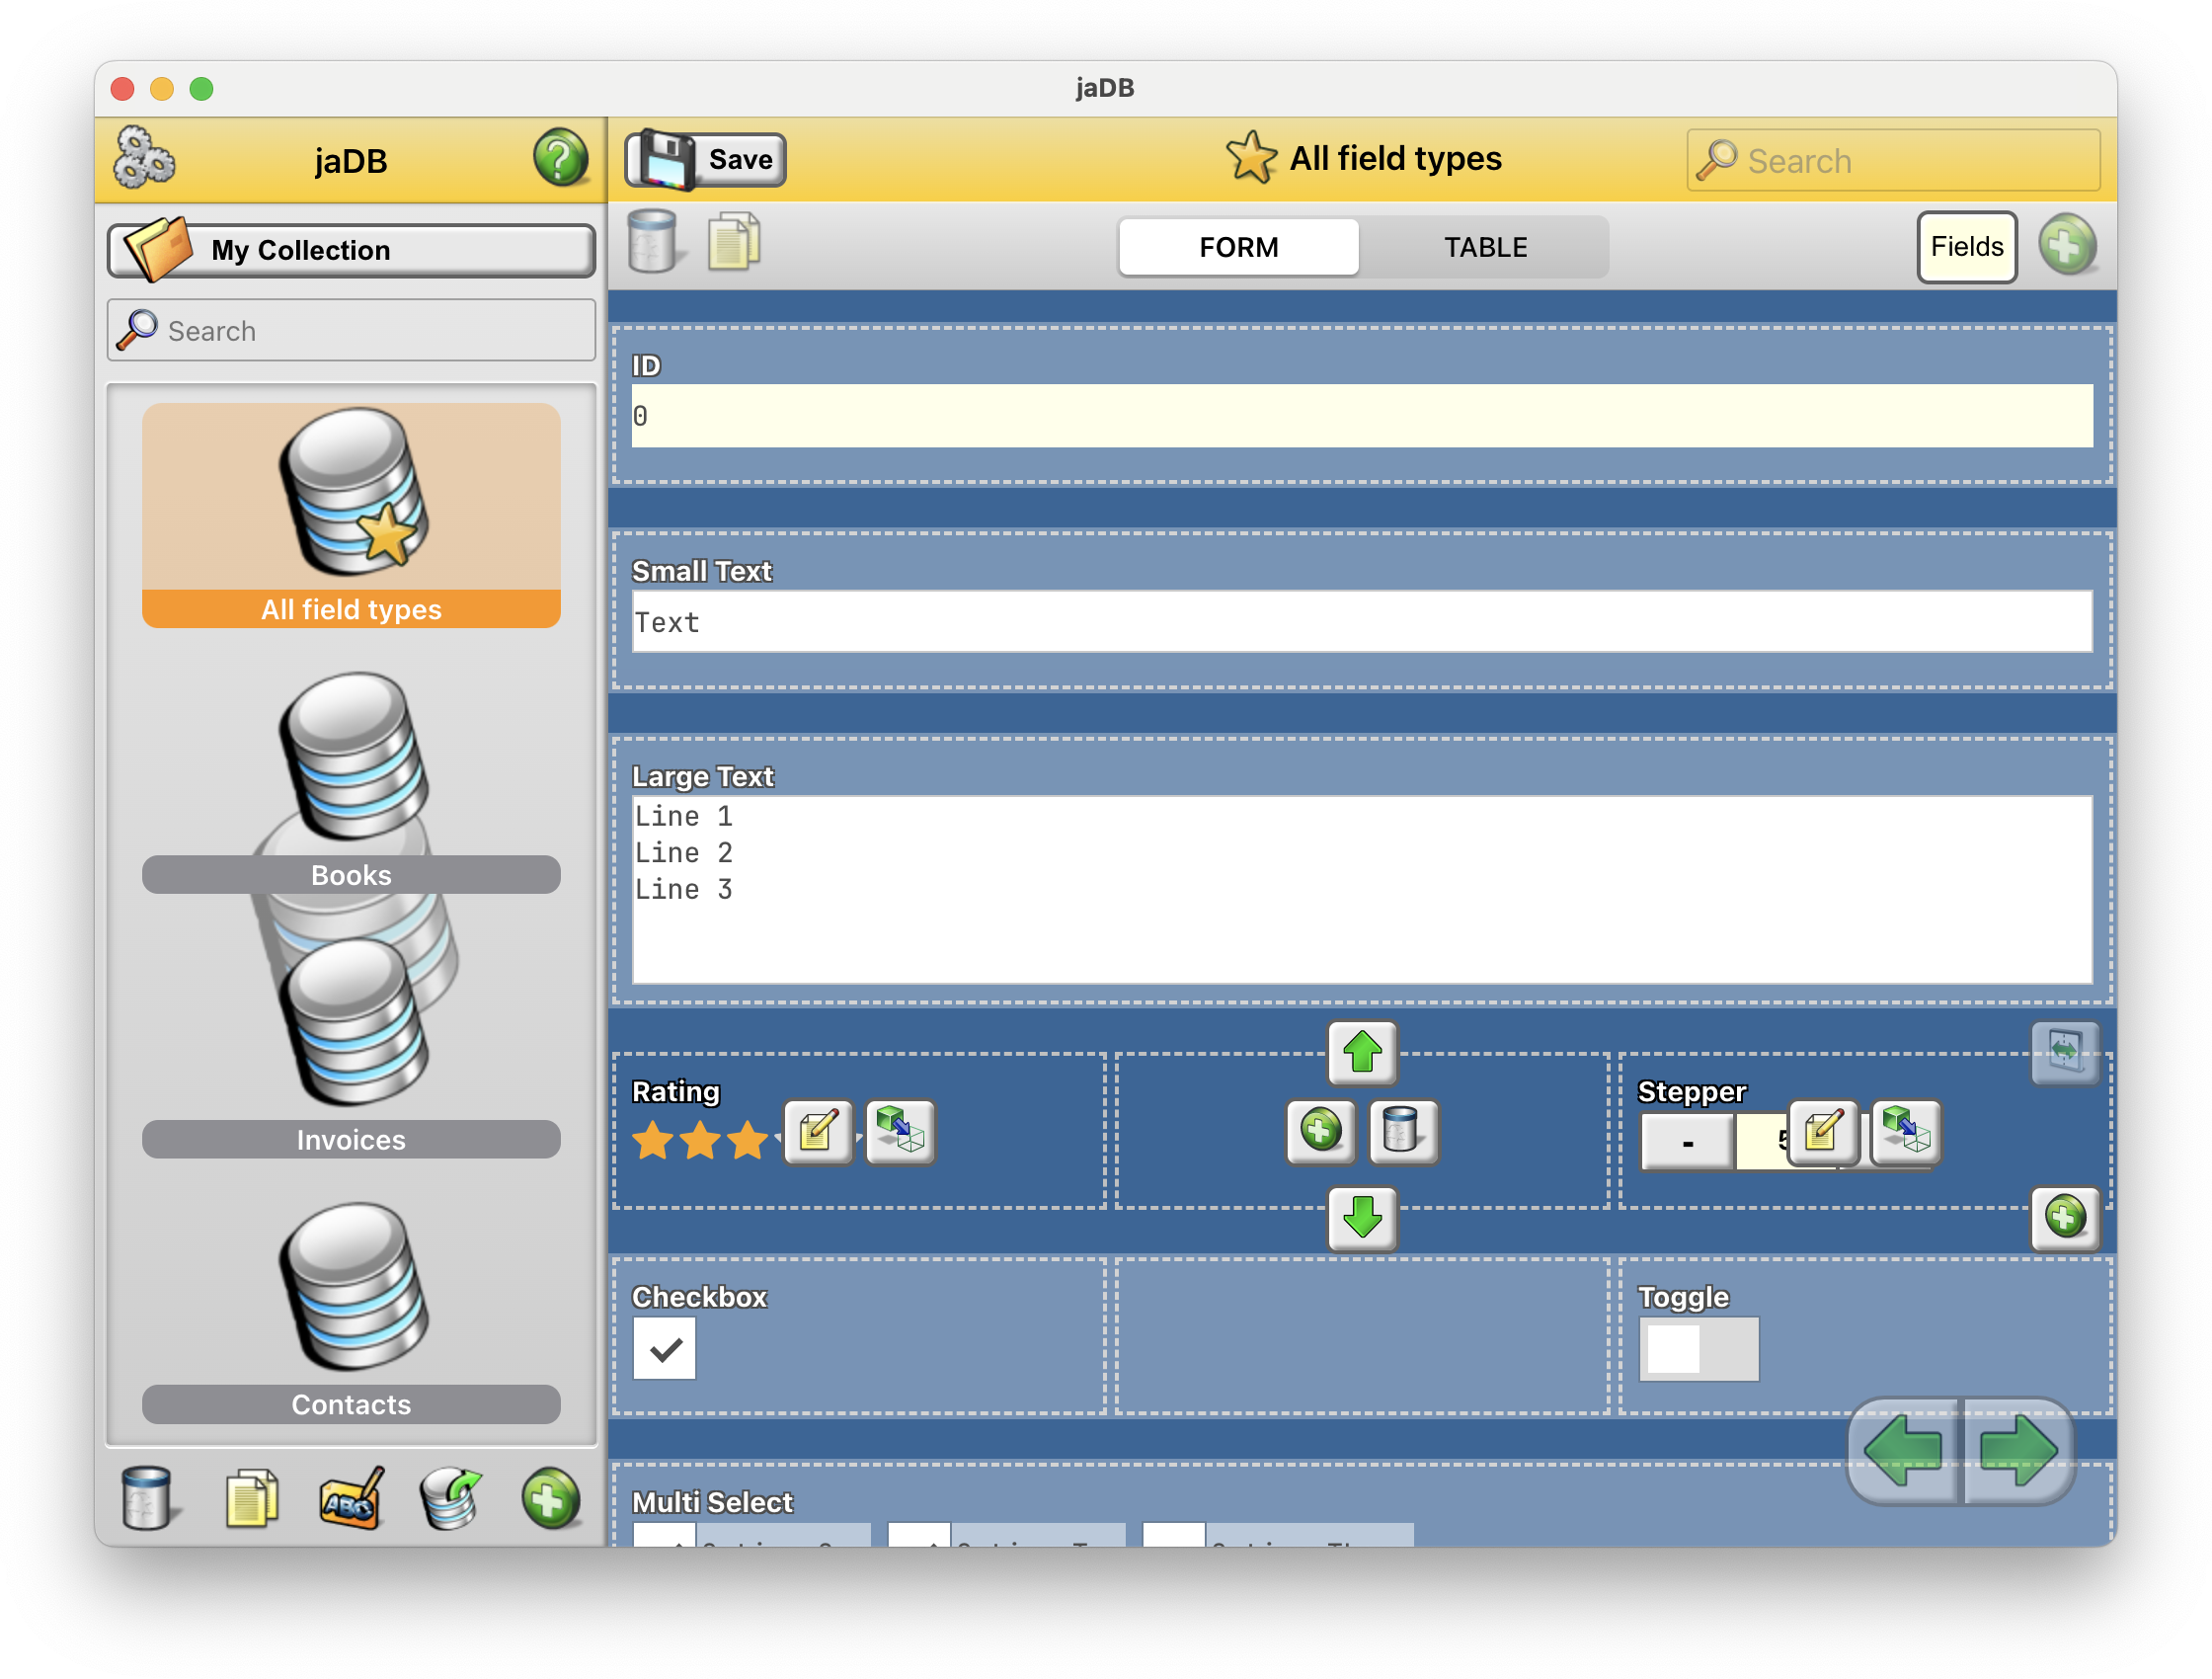2212x1679 pixels.
Task: Open the Invoices database
Action: click(351, 1047)
